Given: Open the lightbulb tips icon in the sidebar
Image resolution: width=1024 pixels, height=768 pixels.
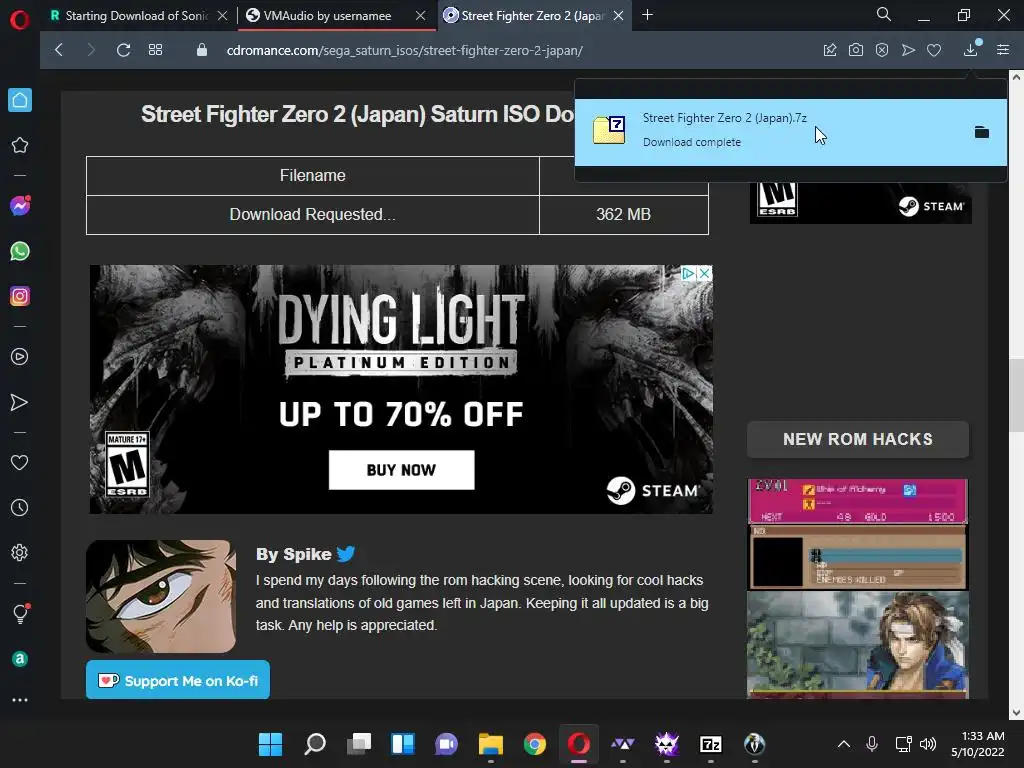Looking at the screenshot, I should point(20,613).
